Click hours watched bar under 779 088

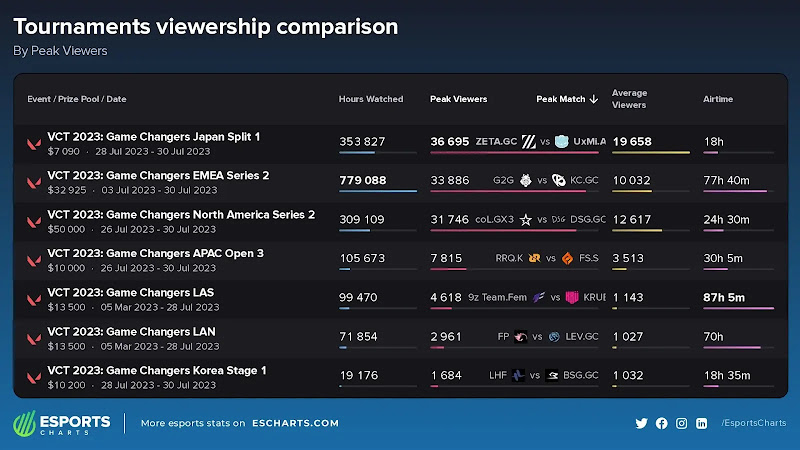coord(378,191)
